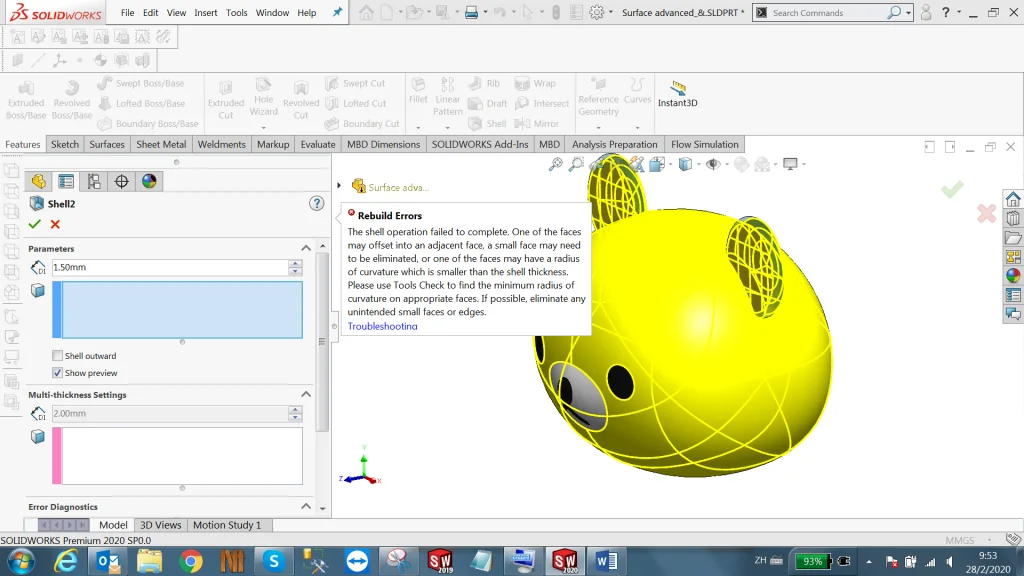Expand the Error Diagnostics section

click(306, 506)
